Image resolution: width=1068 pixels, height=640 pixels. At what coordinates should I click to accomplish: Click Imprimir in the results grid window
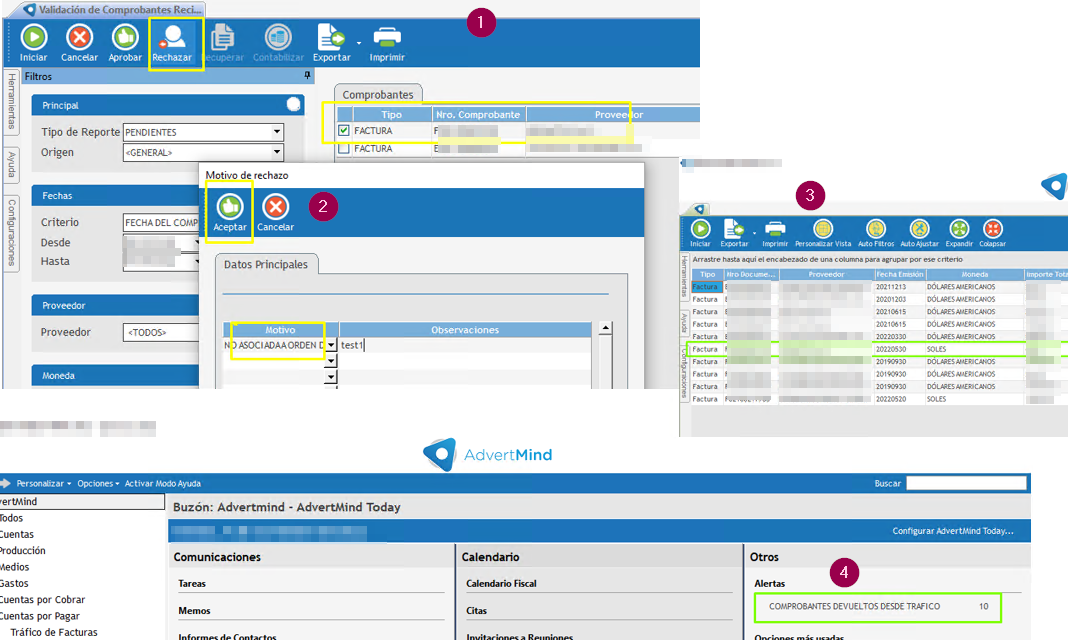[775, 233]
